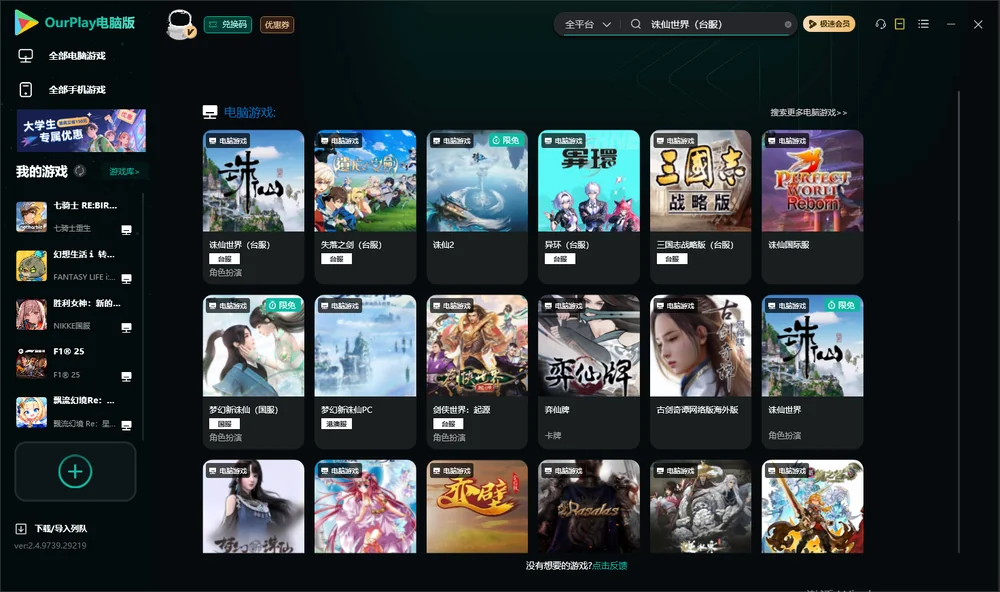Open the user avatar profile icon
This screenshot has height=592, width=1000.
[180, 25]
